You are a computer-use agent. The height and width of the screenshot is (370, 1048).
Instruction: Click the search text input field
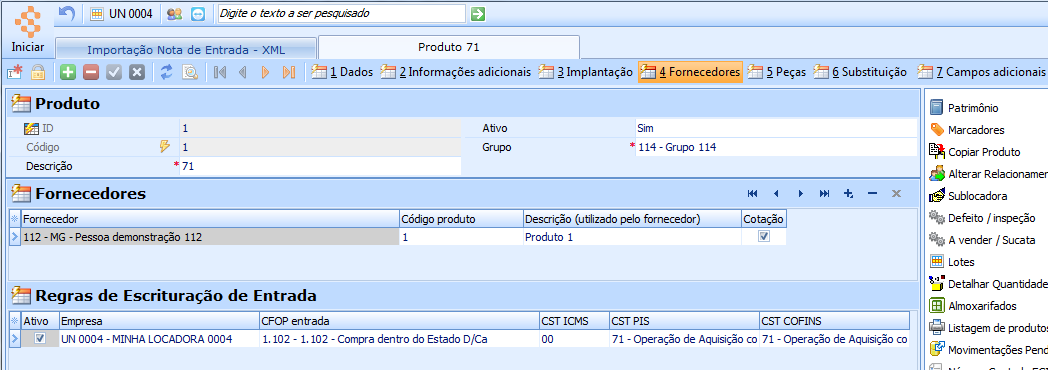(342, 13)
